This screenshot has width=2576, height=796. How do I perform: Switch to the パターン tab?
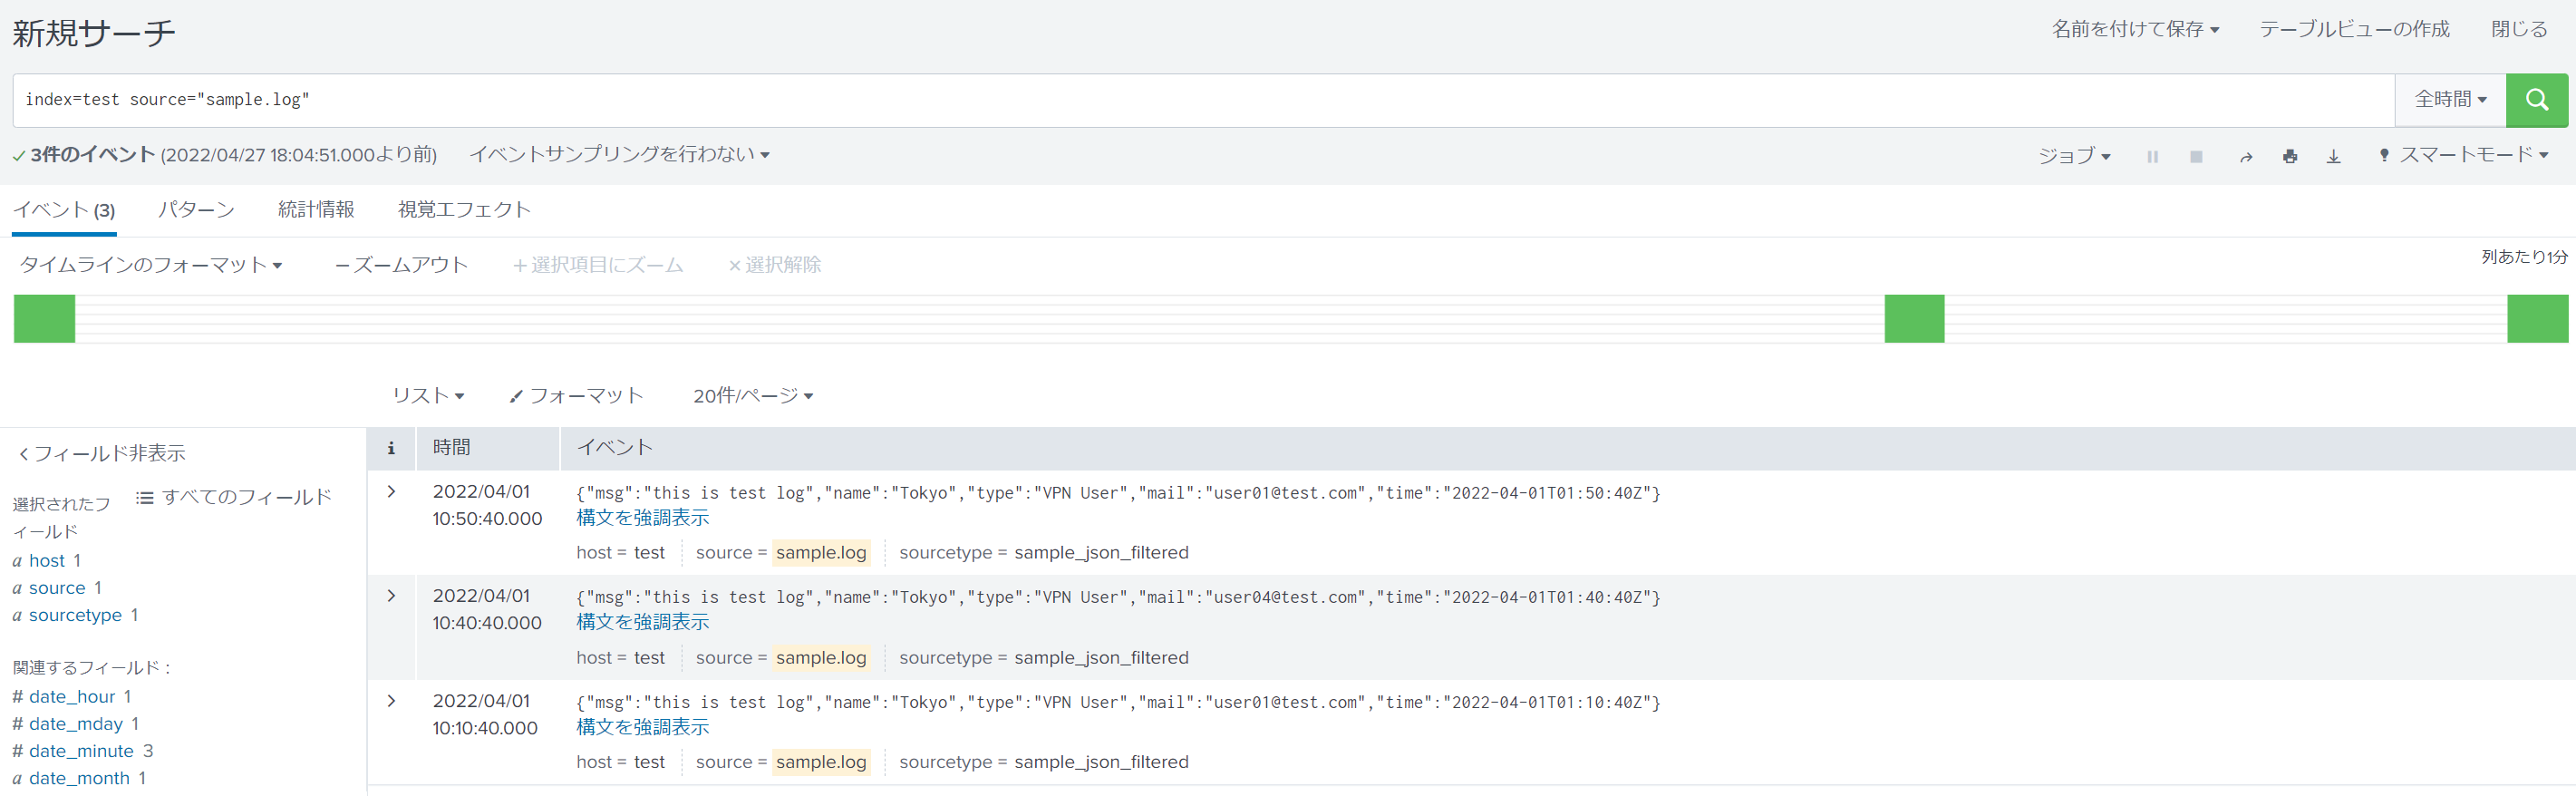click(196, 210)
